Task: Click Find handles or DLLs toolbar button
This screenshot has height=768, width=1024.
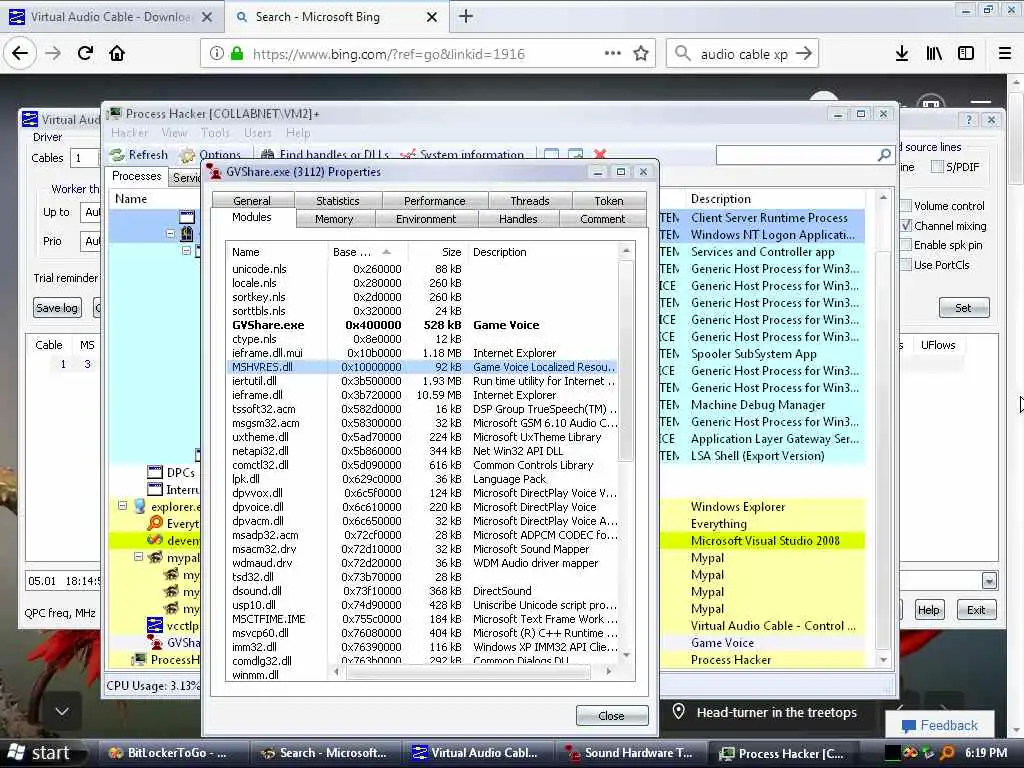Action: [325, 155]
